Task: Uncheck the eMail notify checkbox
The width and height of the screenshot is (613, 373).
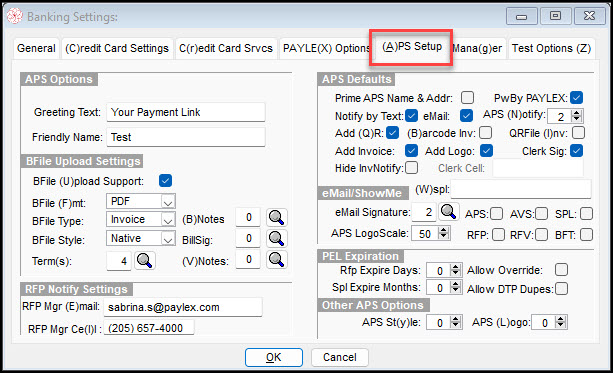Action: [x=466, y=116]
